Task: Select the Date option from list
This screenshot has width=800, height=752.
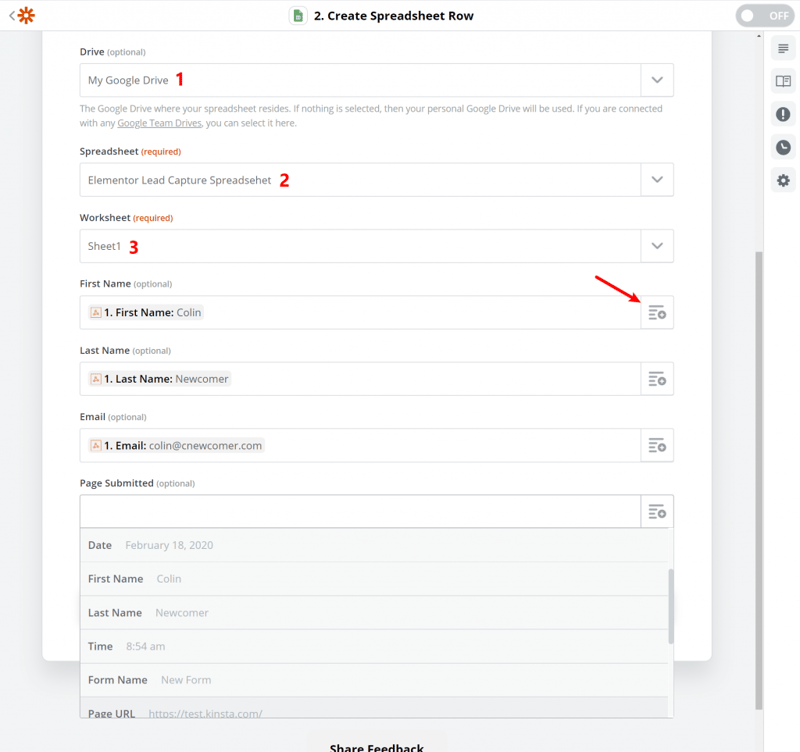Action: click(374, 545)
